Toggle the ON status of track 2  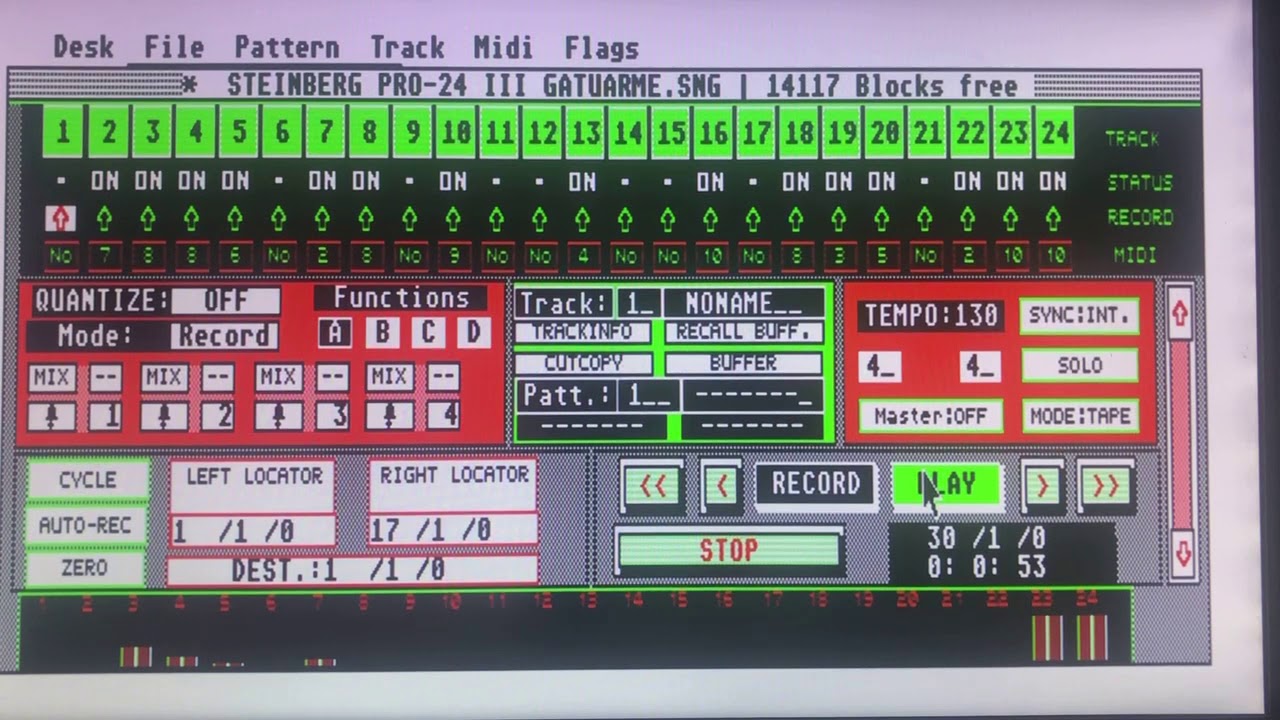[x=105, y=181]
